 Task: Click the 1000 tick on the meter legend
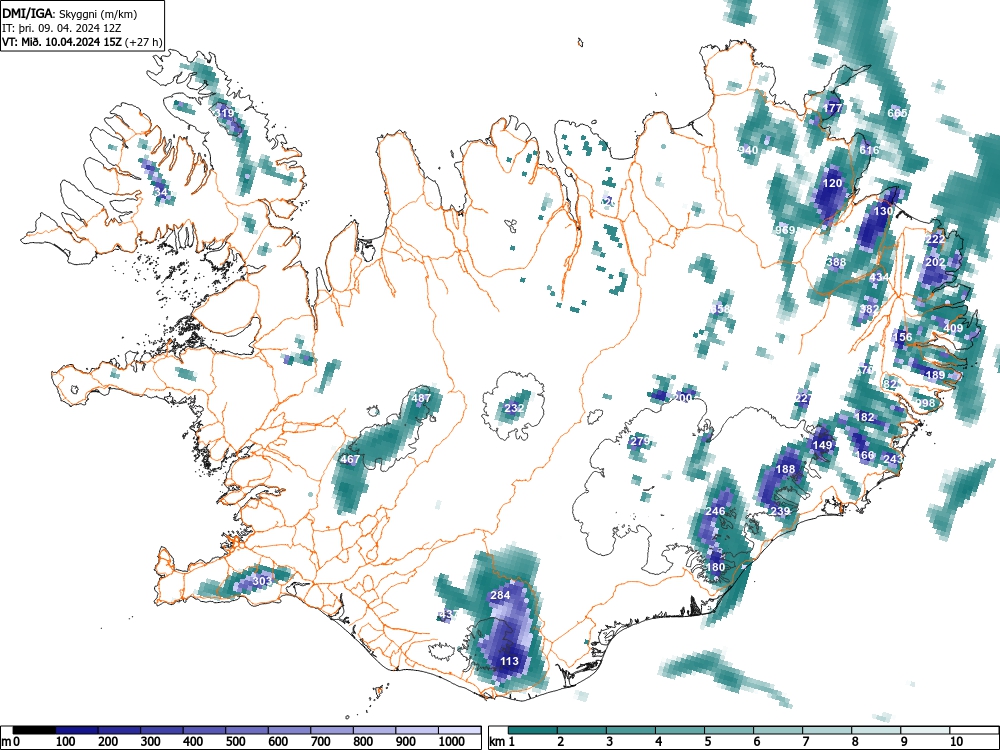pyautogui.click(x=452, y=742)
